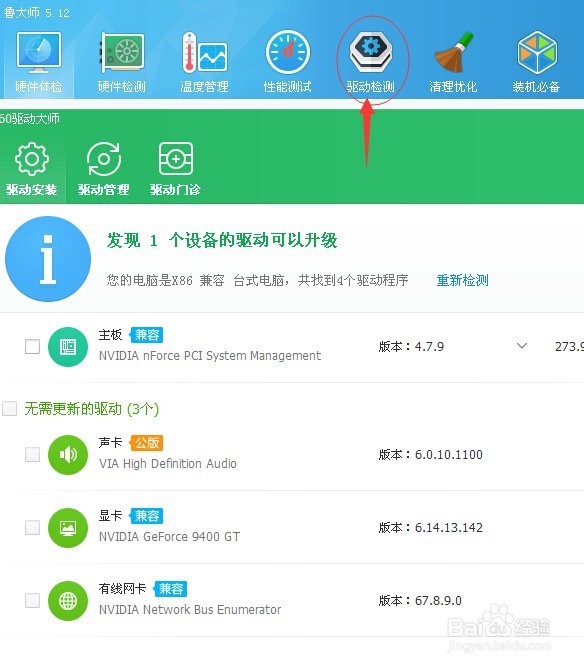The width and height of the screenshot is (584, 666).
Task: Open the 硬件体检 hardware checkup icon
Action: [39, 52]
